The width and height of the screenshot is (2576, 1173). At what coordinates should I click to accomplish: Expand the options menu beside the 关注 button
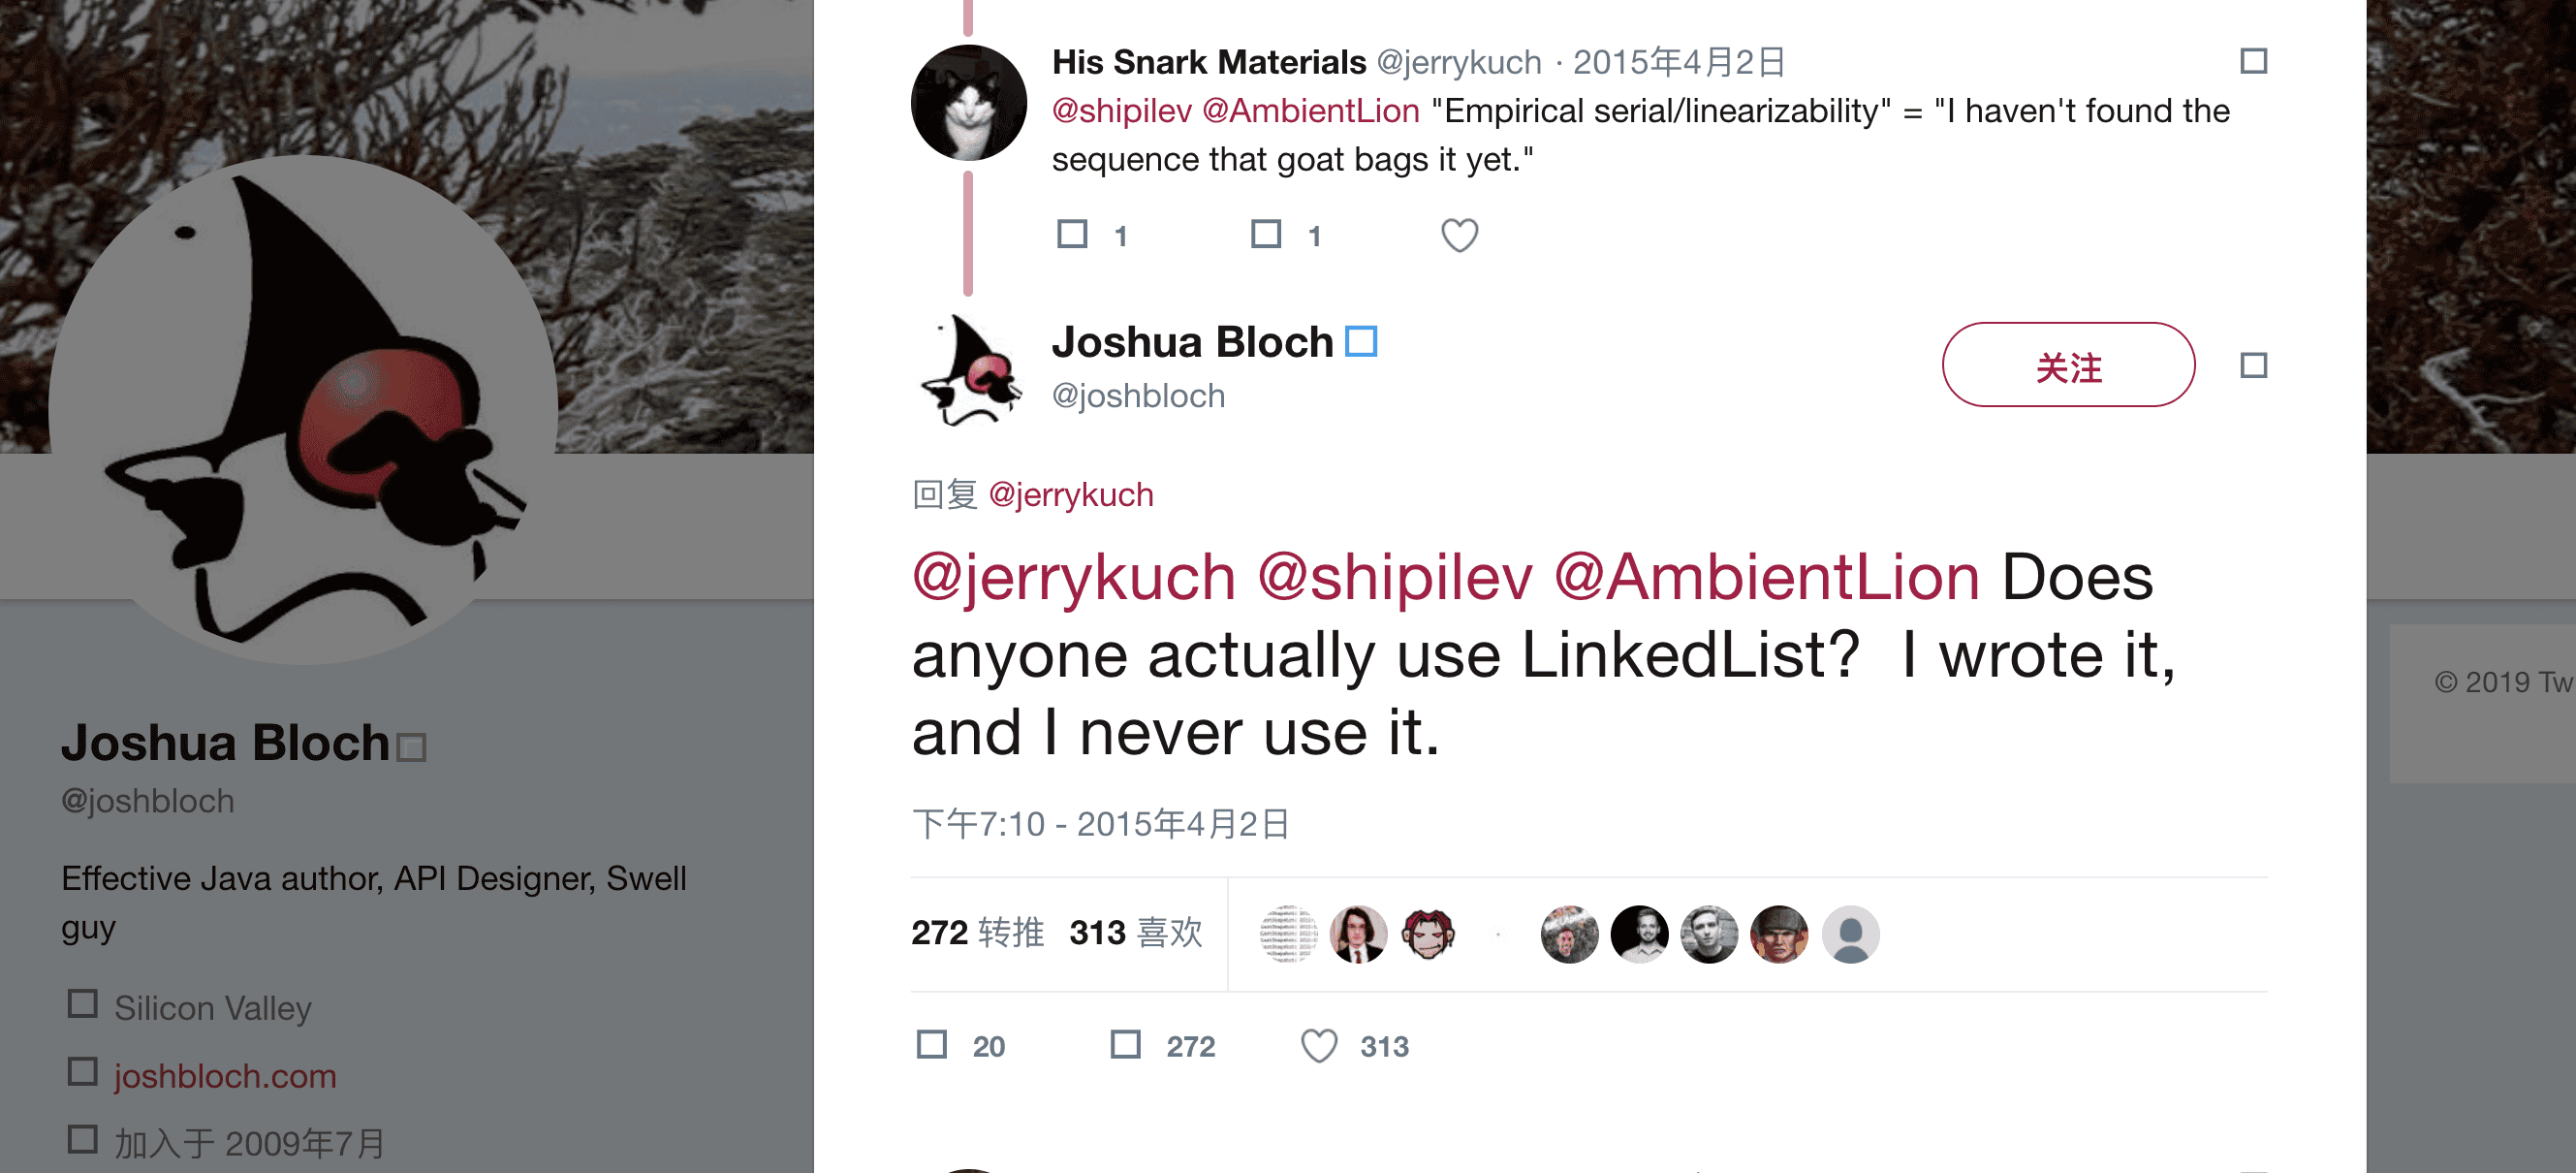tap(2253, 366)
